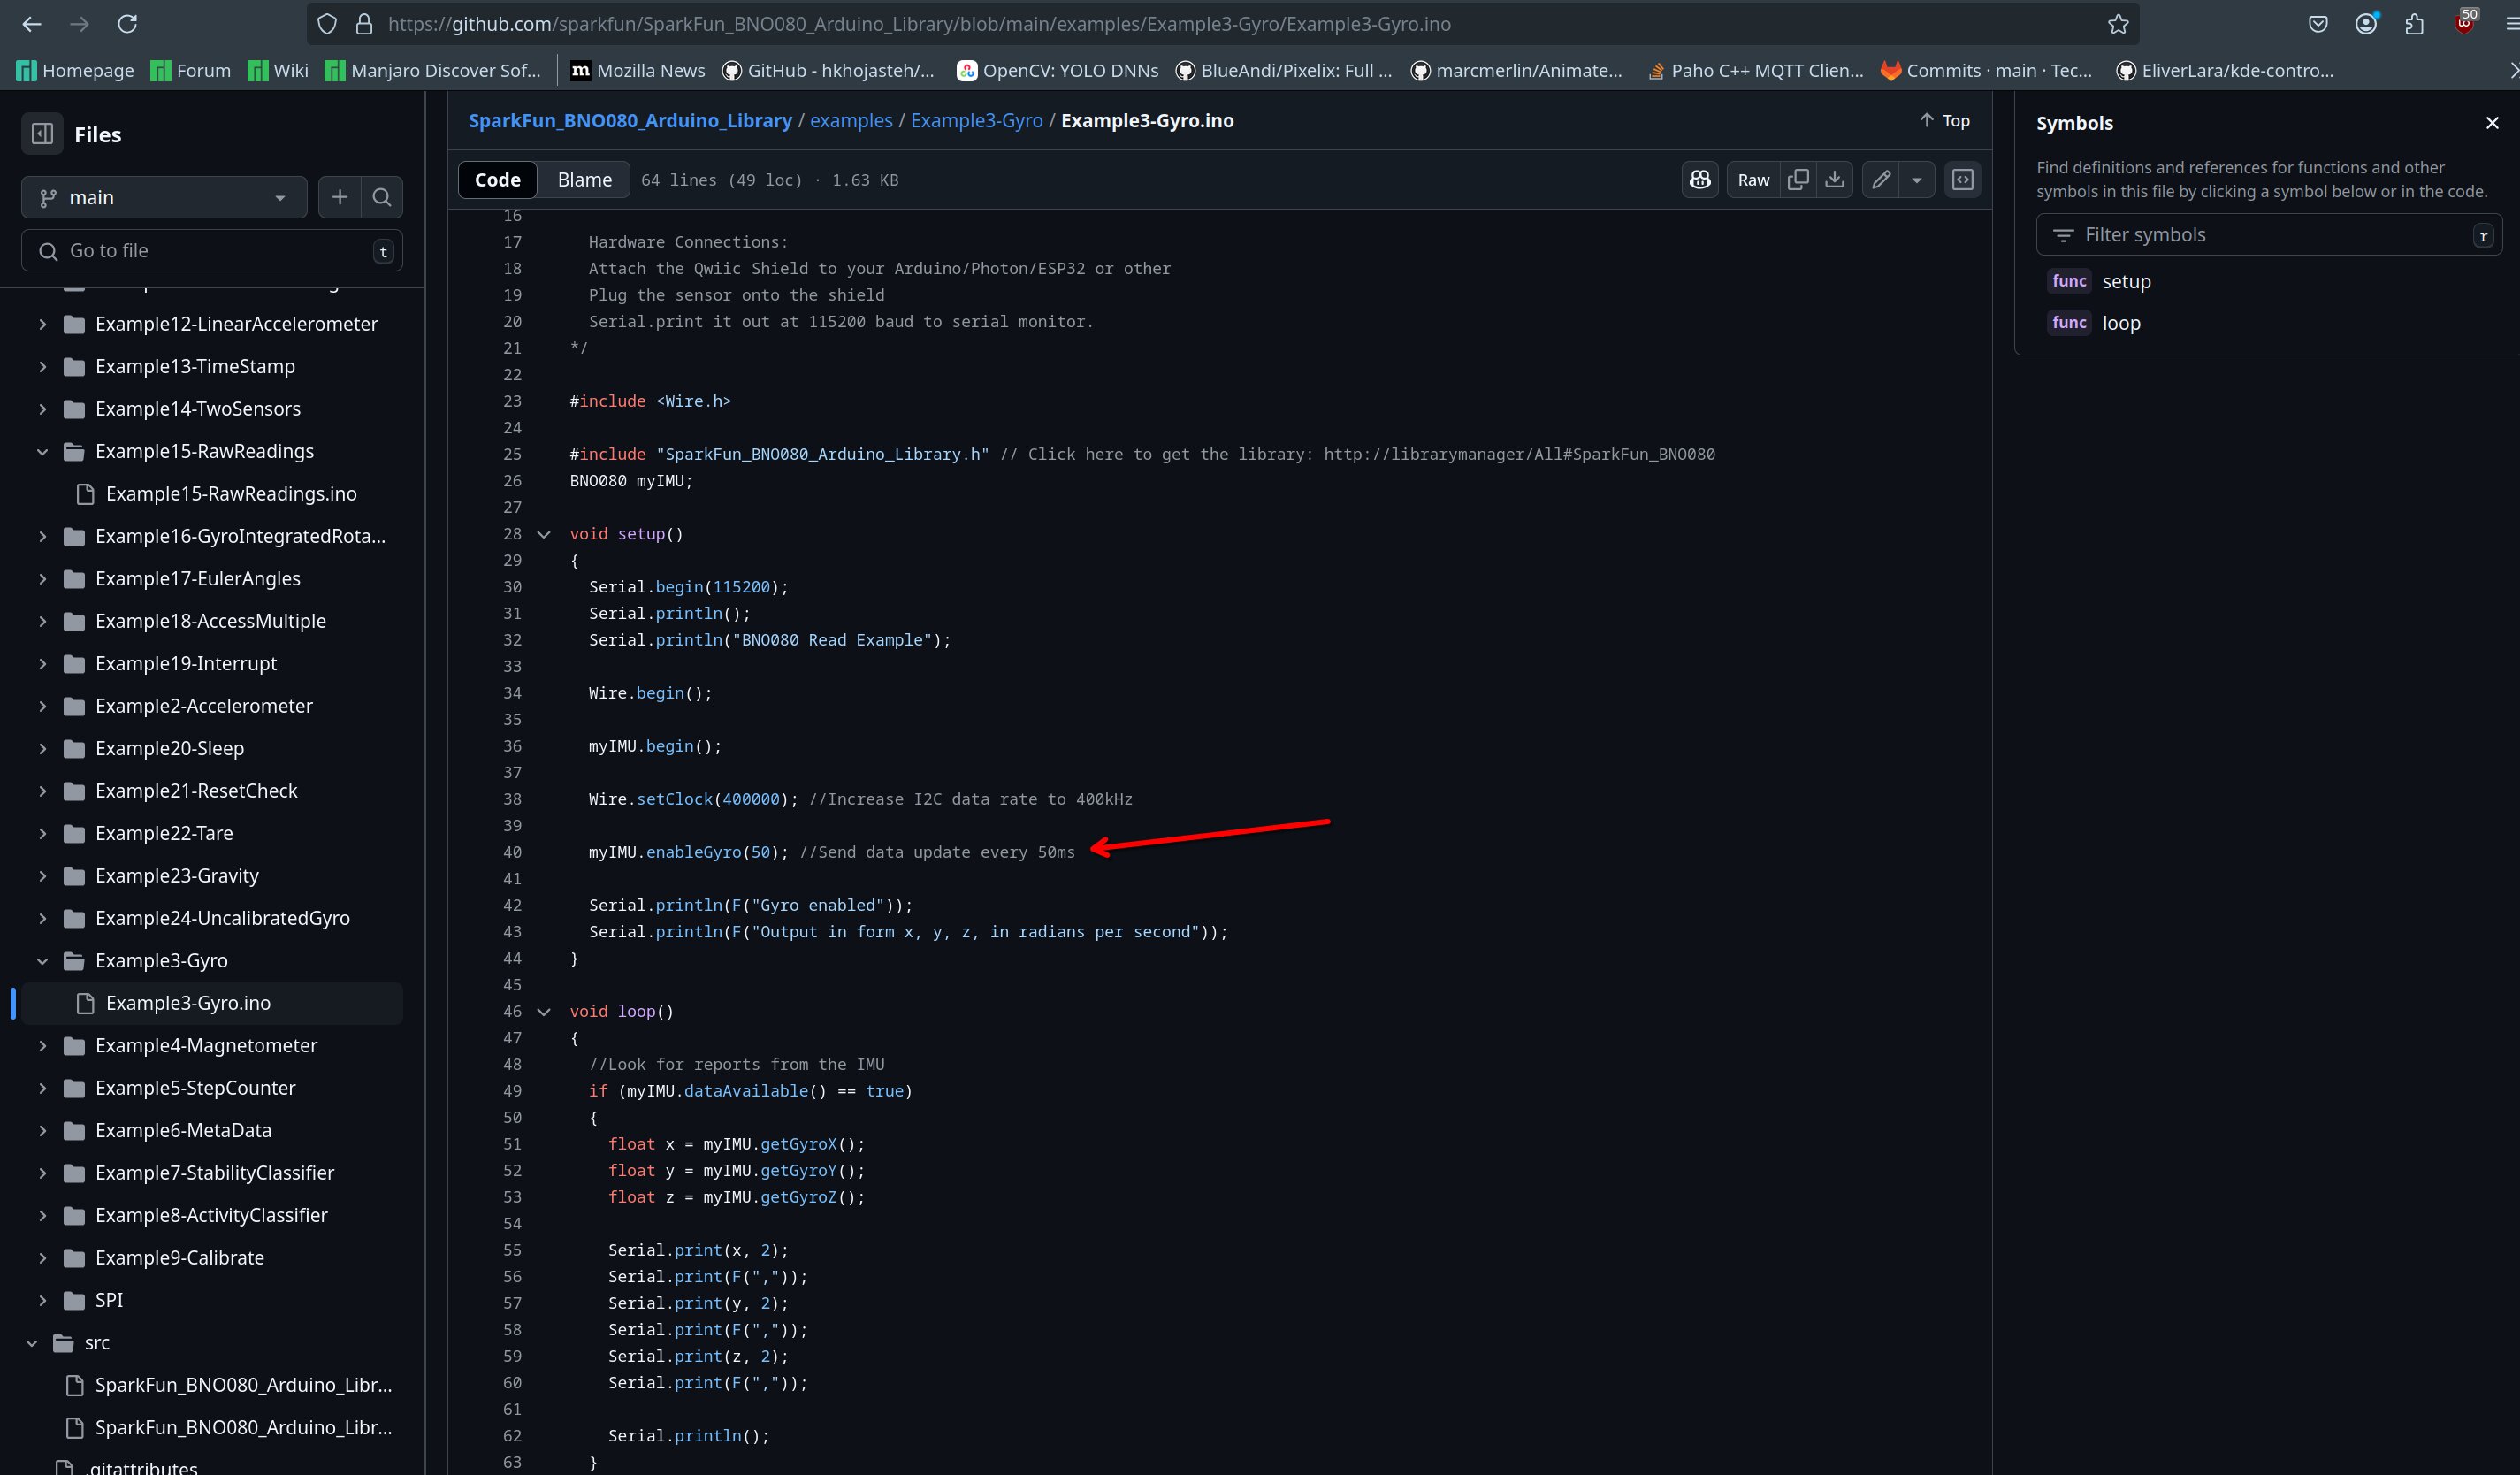Collapse Example15-RawReadings folder
Screen dimensions: 2520x1475
click(x=42, y=451)
